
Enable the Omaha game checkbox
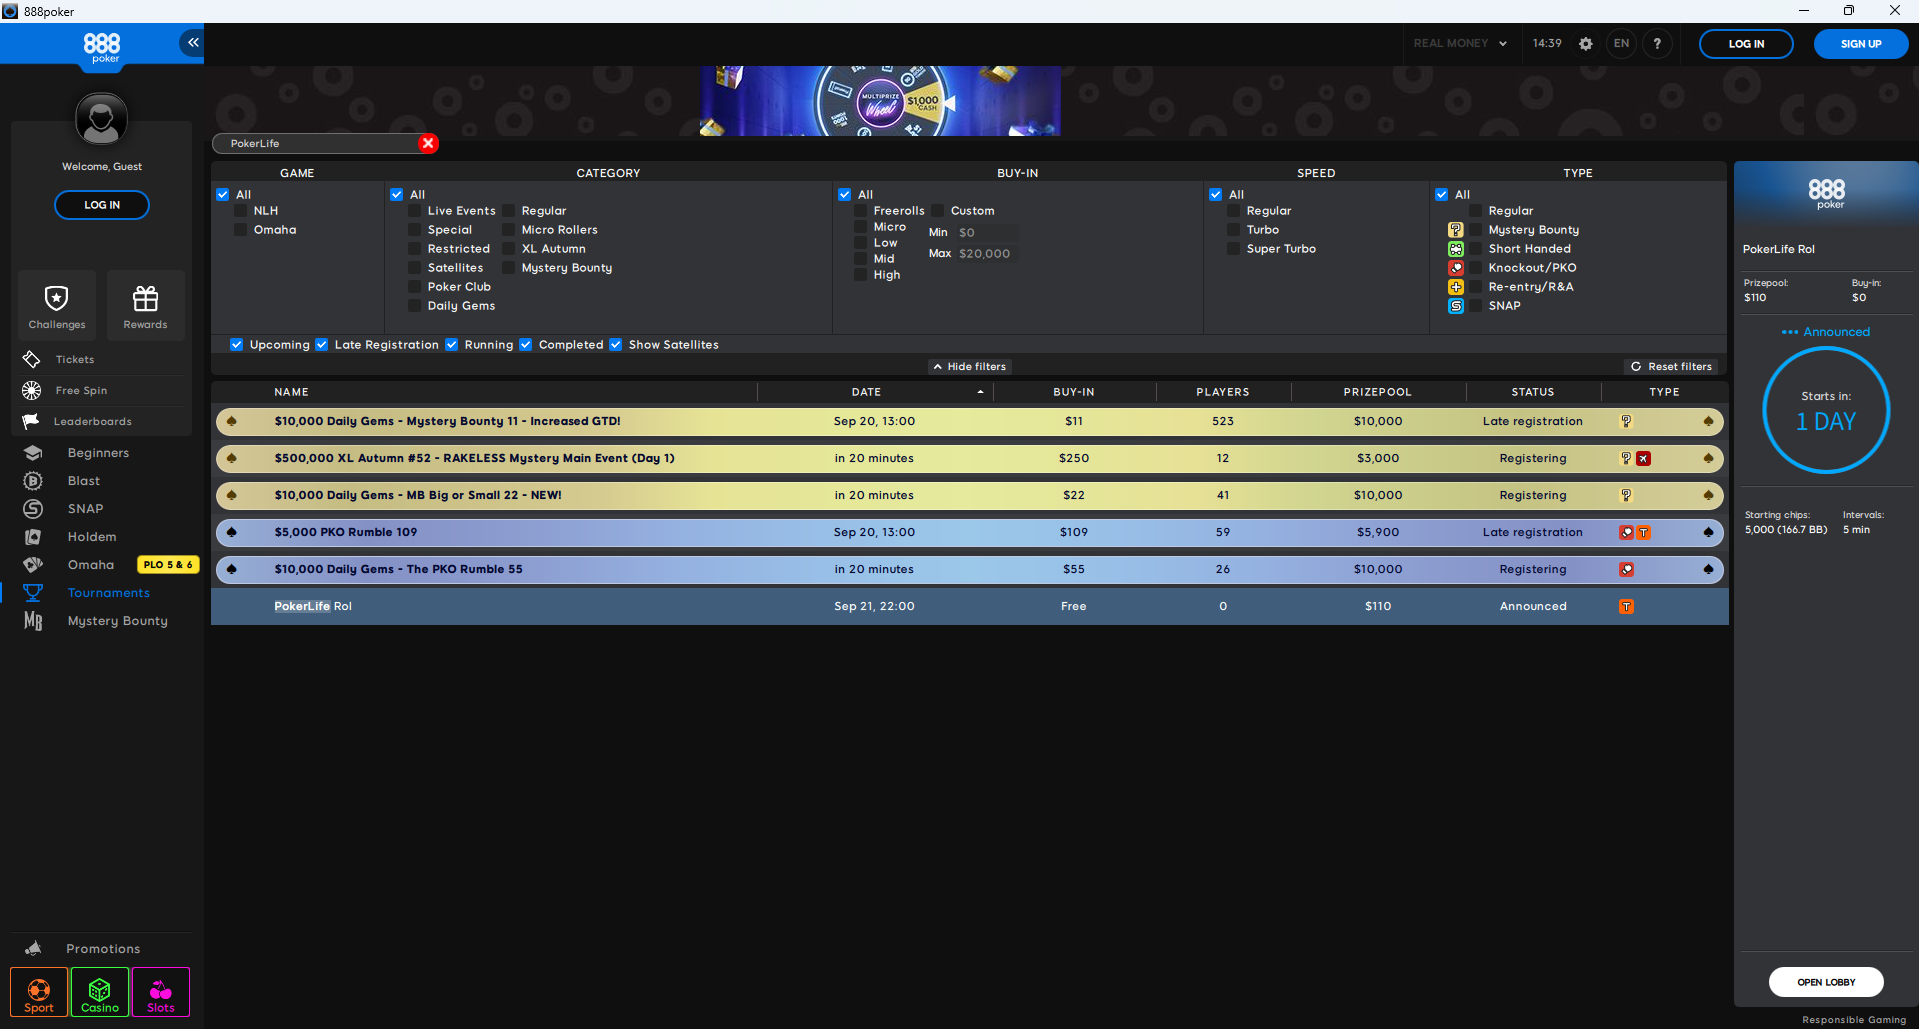241,230
